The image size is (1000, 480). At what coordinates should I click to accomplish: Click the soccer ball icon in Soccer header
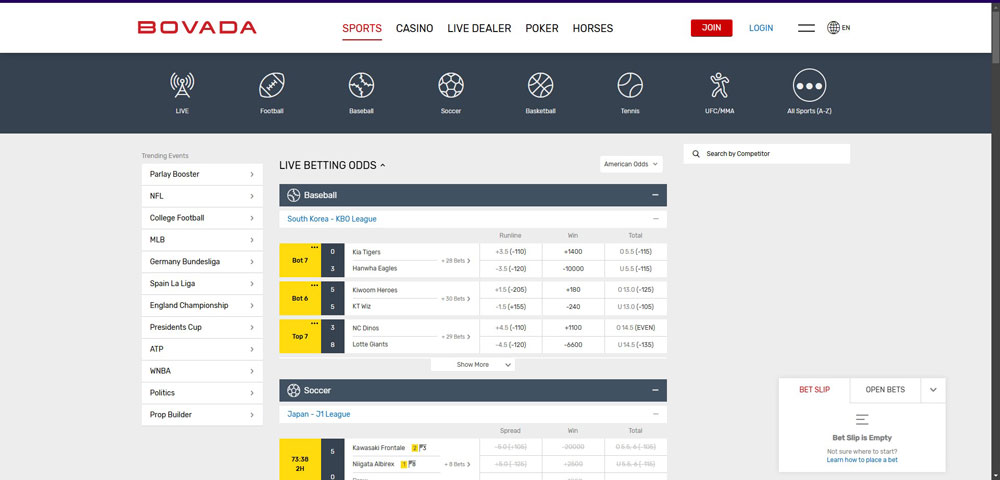click(293, 390)
